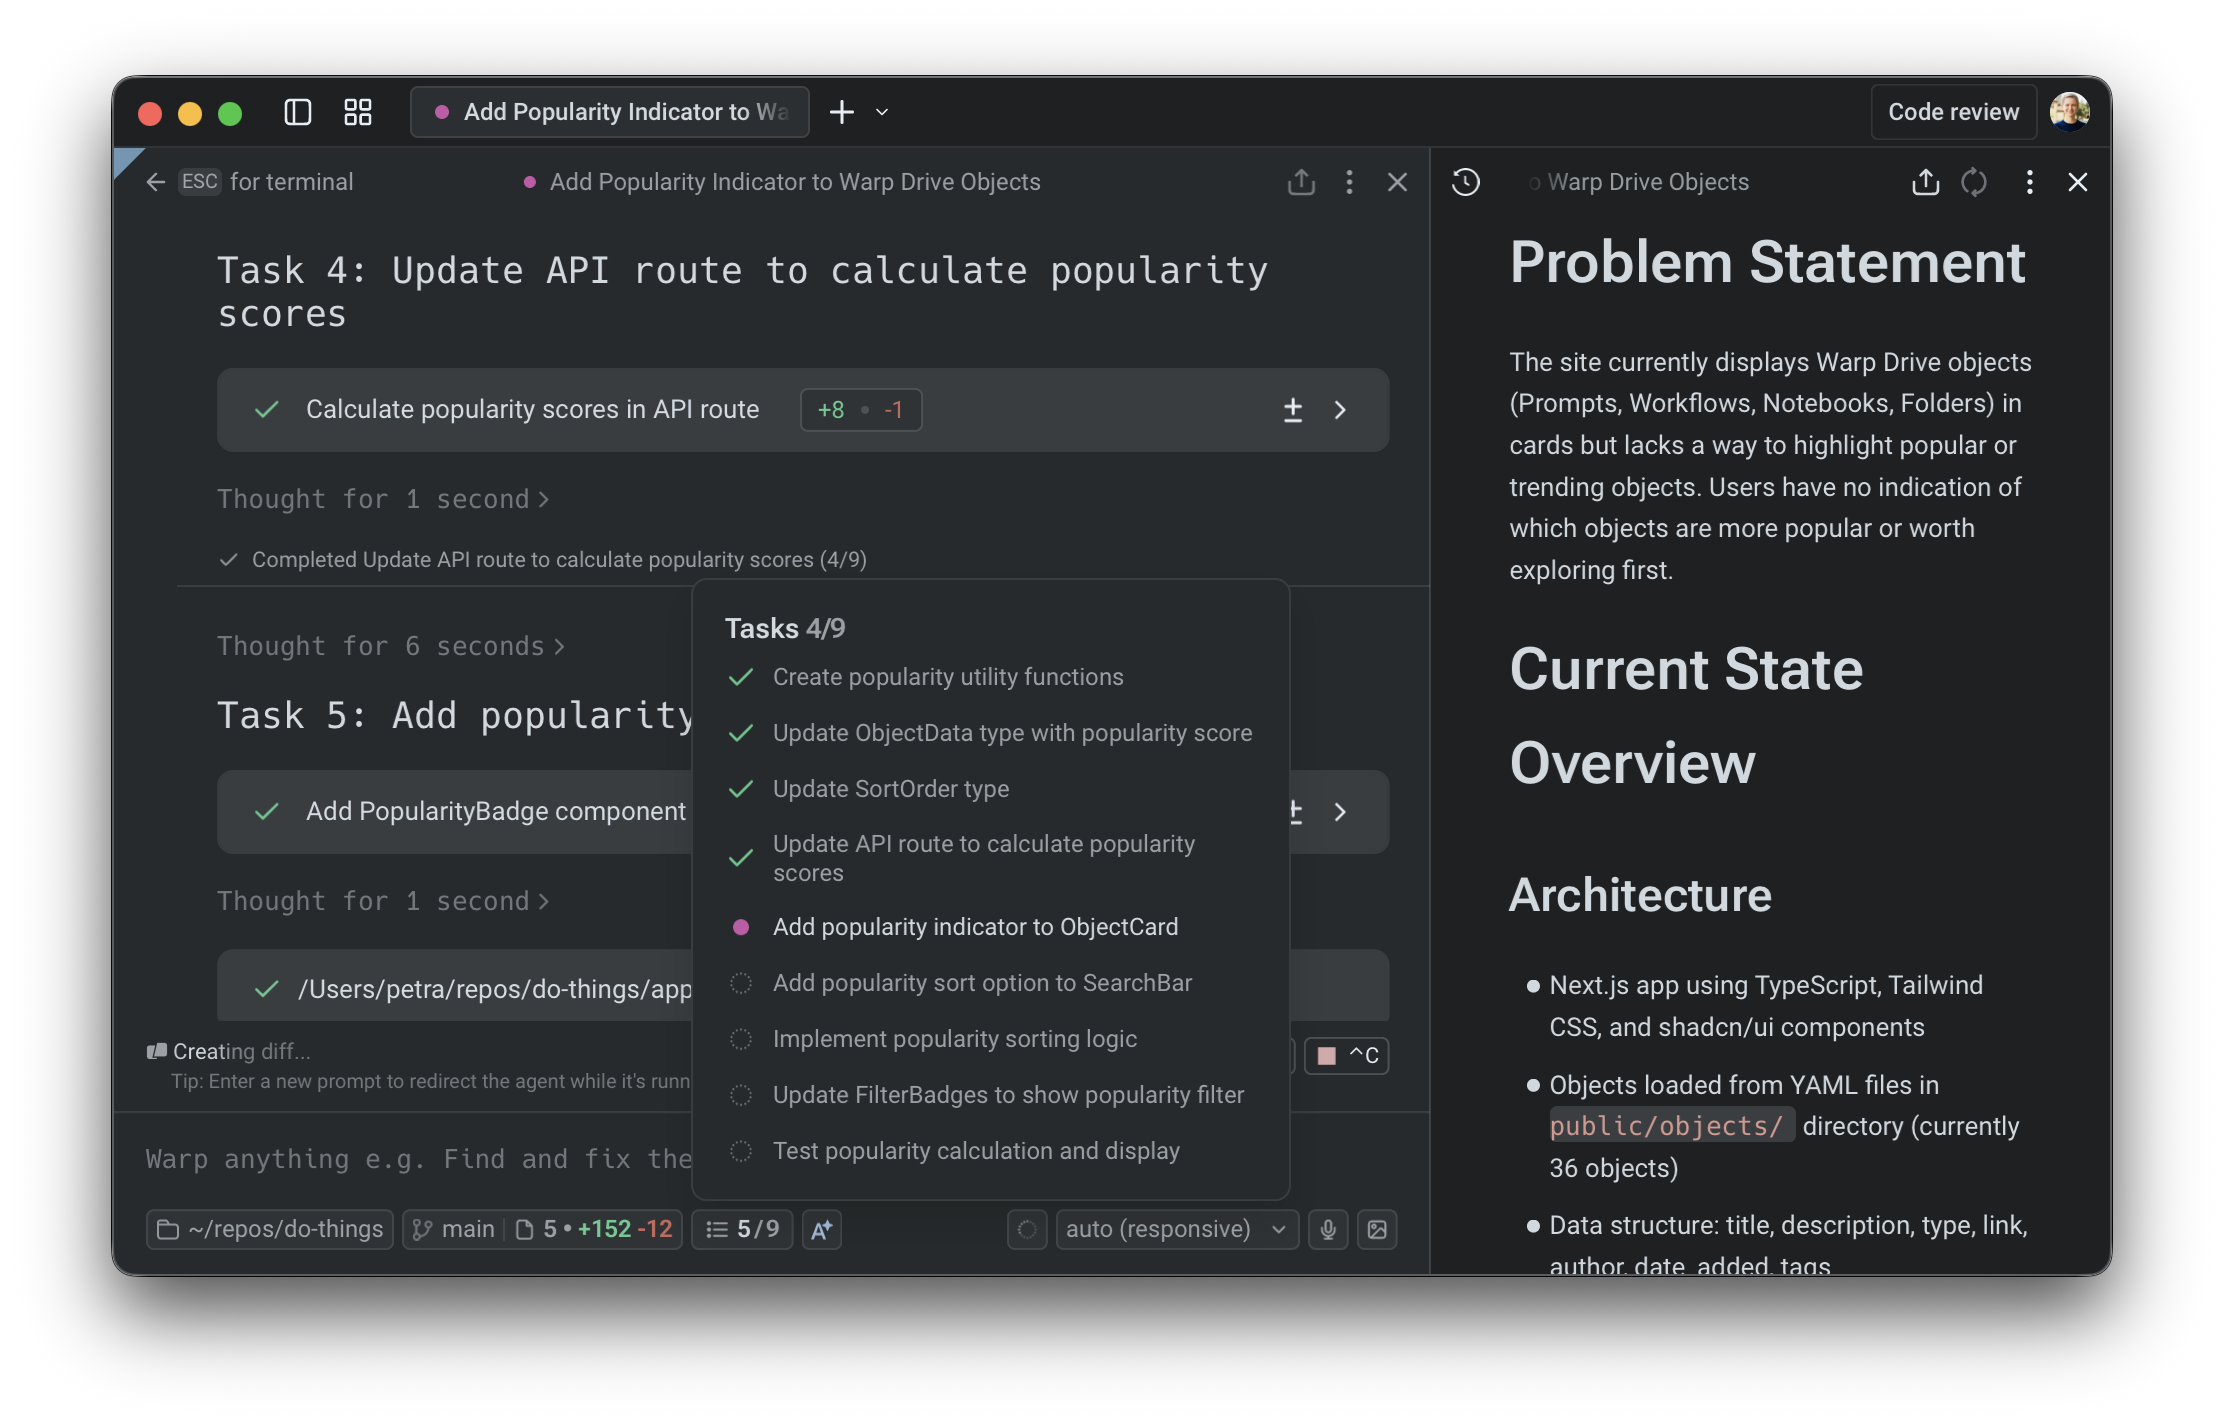
Task: Stop the agent with the ^C button
Action: pyautogui.click(x=1347, y=1055)
